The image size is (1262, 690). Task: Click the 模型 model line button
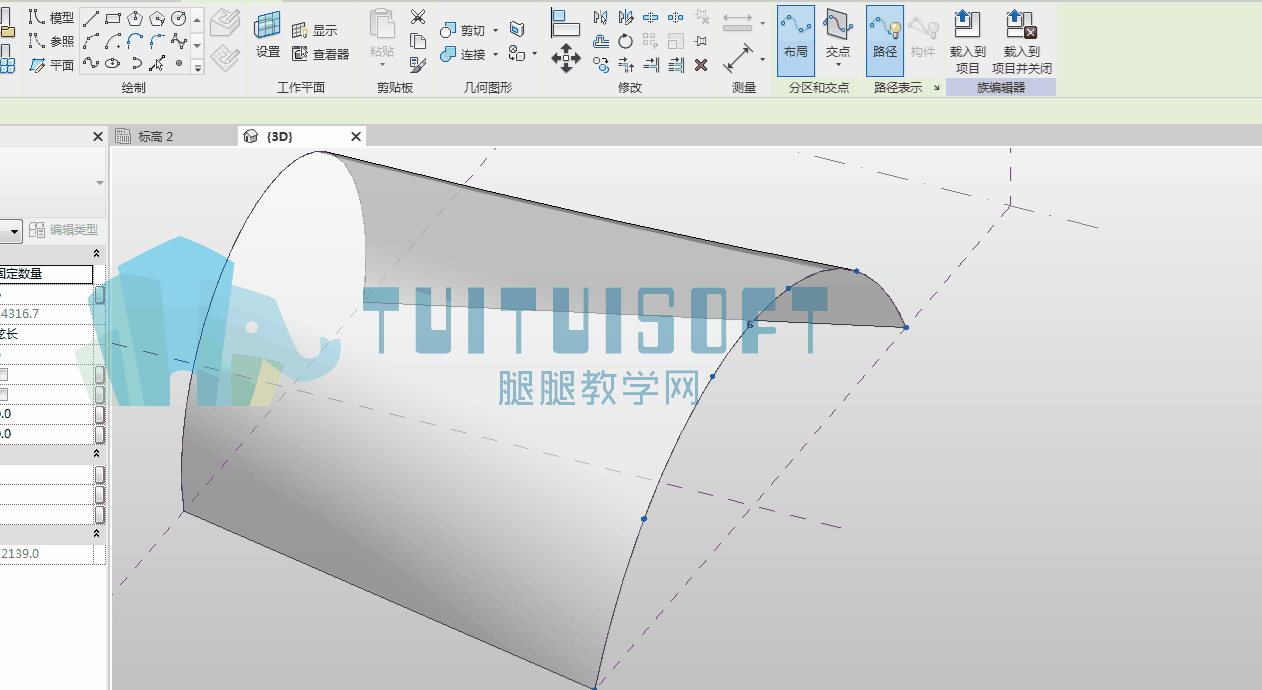51,18
